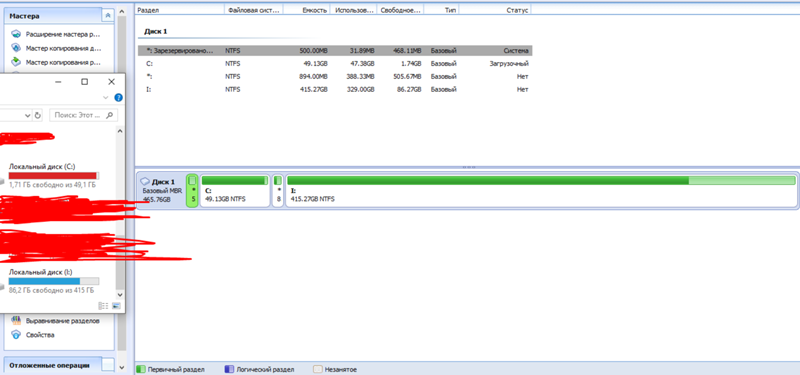
Task: Expand the Explorer ribbon chevron
Action: click(106, 97)
